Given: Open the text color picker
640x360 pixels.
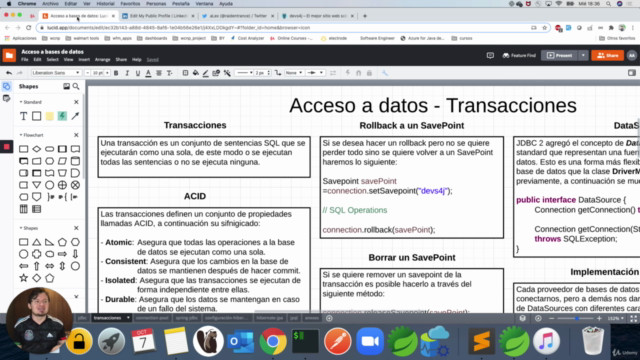Looking at the screenshot, I should coord(148,73).
